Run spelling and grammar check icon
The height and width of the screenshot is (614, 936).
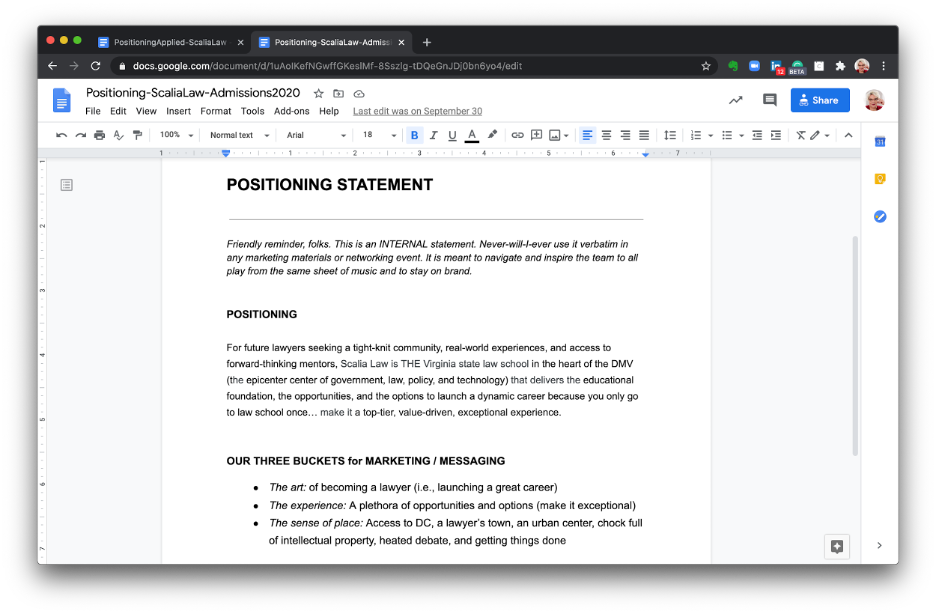(x=119, y=135)
